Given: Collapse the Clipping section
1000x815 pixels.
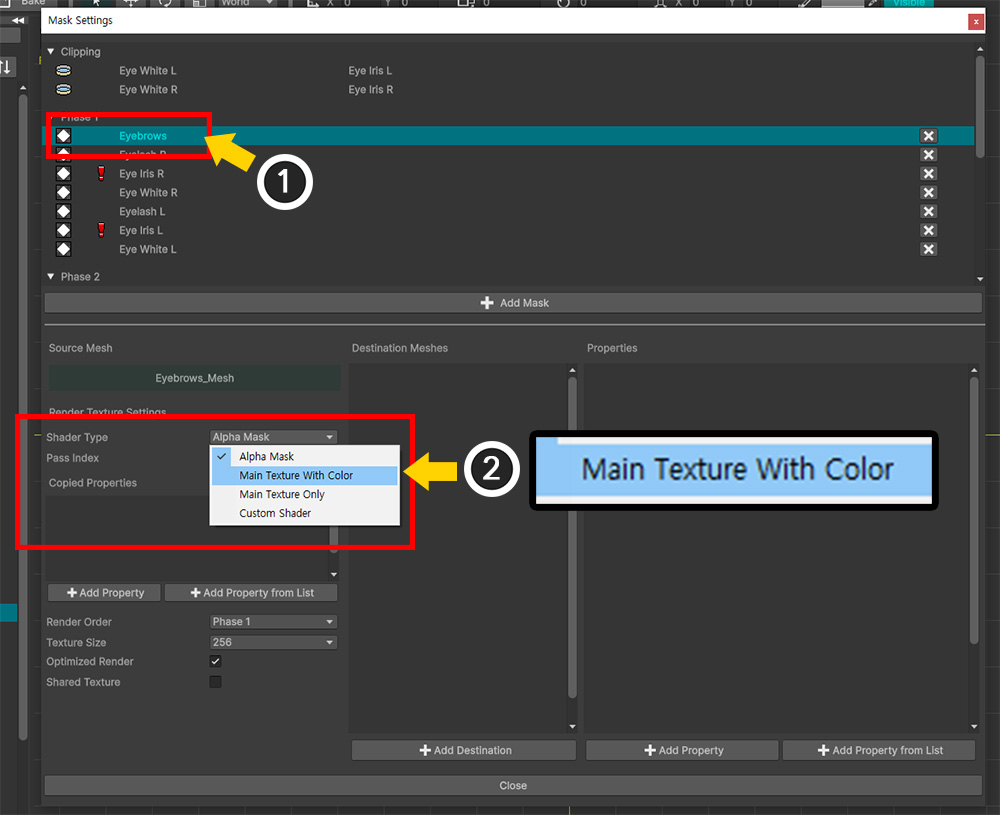Looking at the screenshot, I should click(51, 51).
